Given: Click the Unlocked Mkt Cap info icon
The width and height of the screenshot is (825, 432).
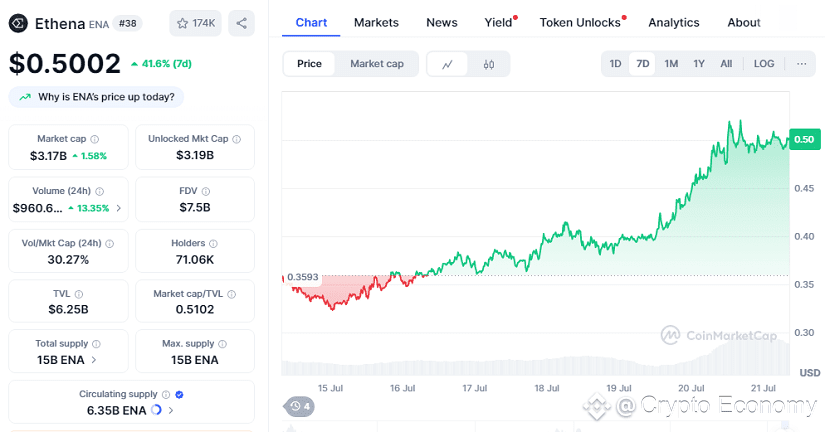Looking at the screenshot, I should tap(237, 139).
